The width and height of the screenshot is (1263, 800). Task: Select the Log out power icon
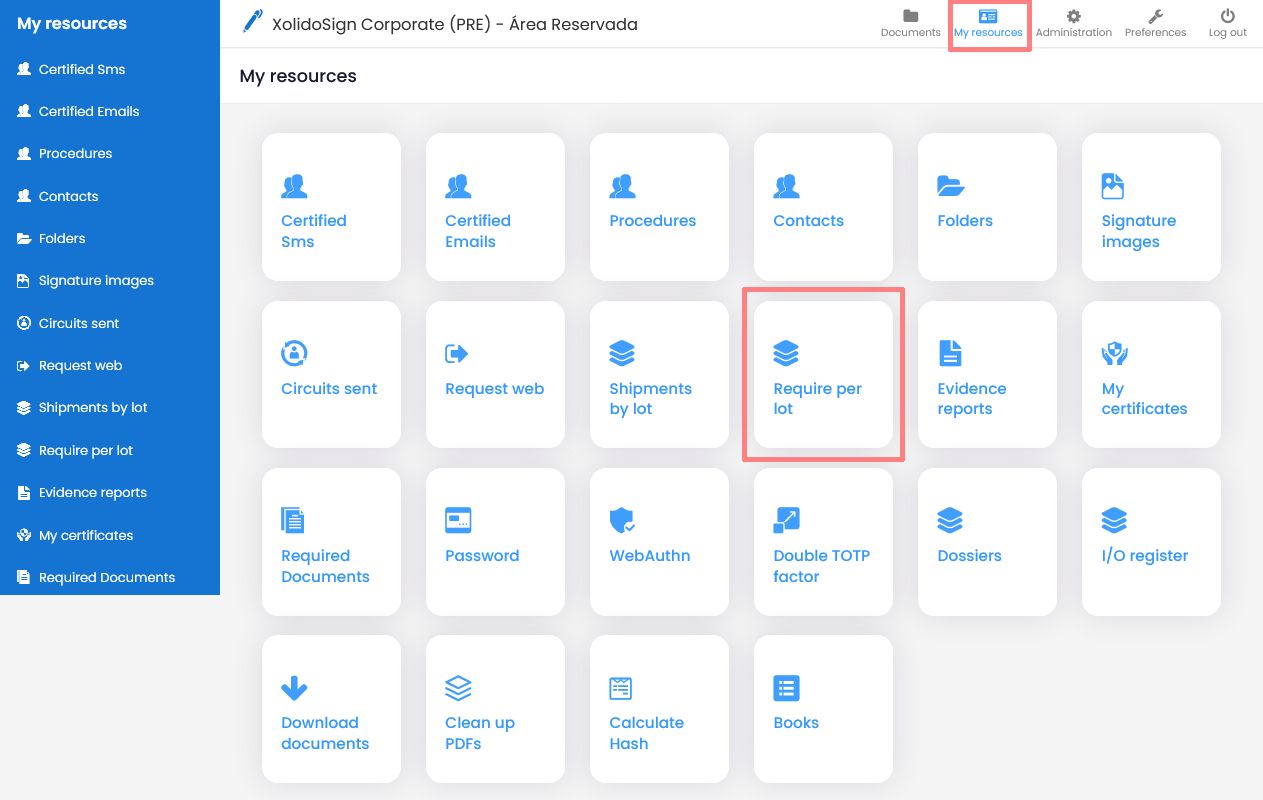1227,16
